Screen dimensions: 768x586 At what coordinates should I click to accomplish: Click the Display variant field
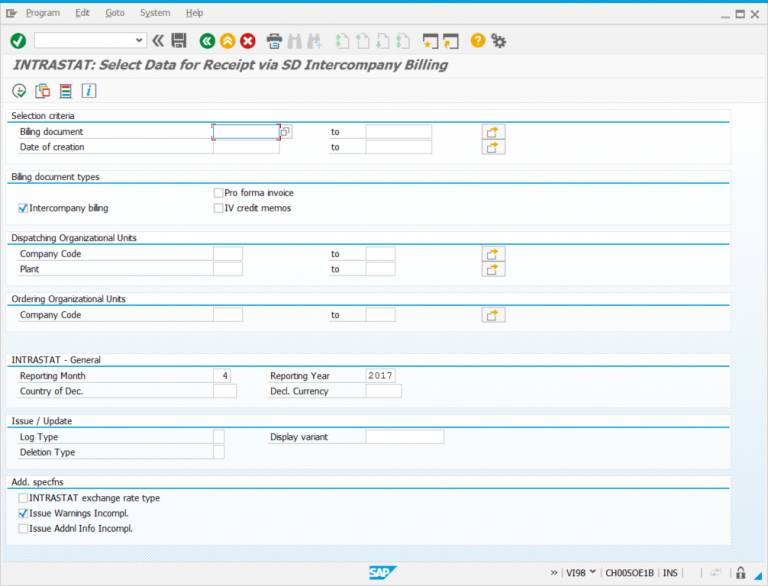coord(405,437)
